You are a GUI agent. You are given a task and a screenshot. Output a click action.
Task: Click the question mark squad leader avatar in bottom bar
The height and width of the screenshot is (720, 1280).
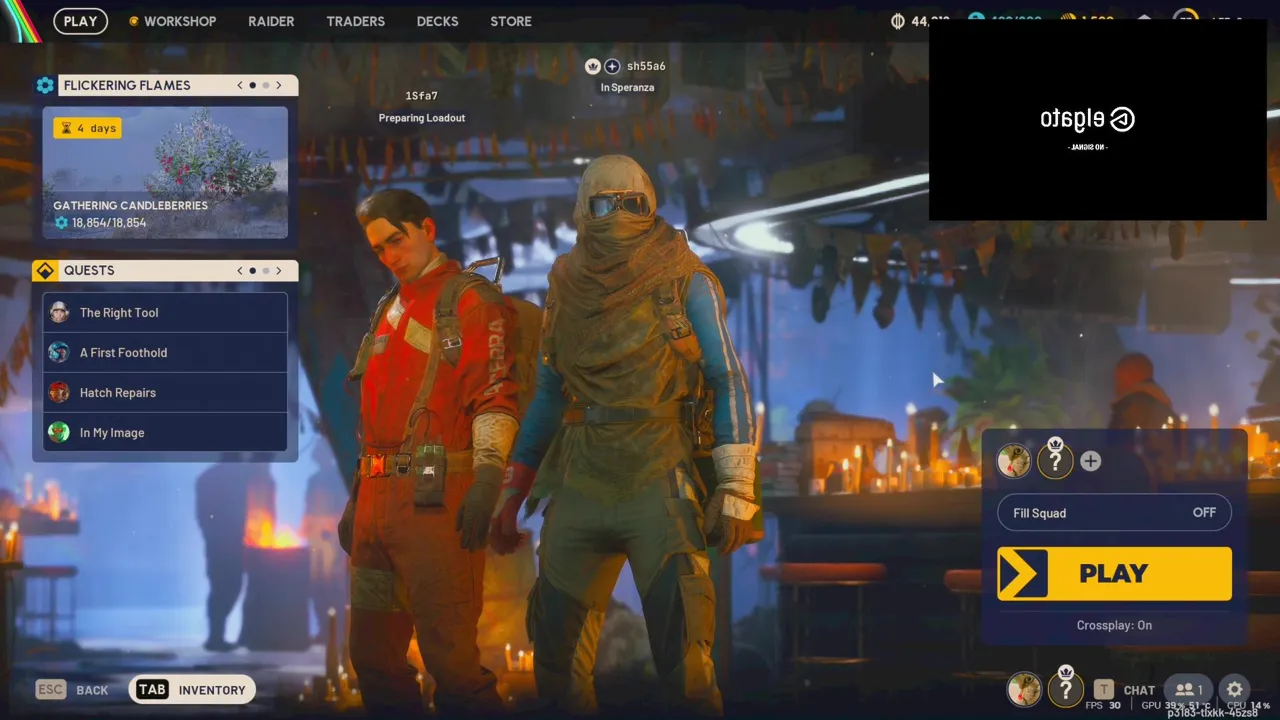tap(1066, 688)
